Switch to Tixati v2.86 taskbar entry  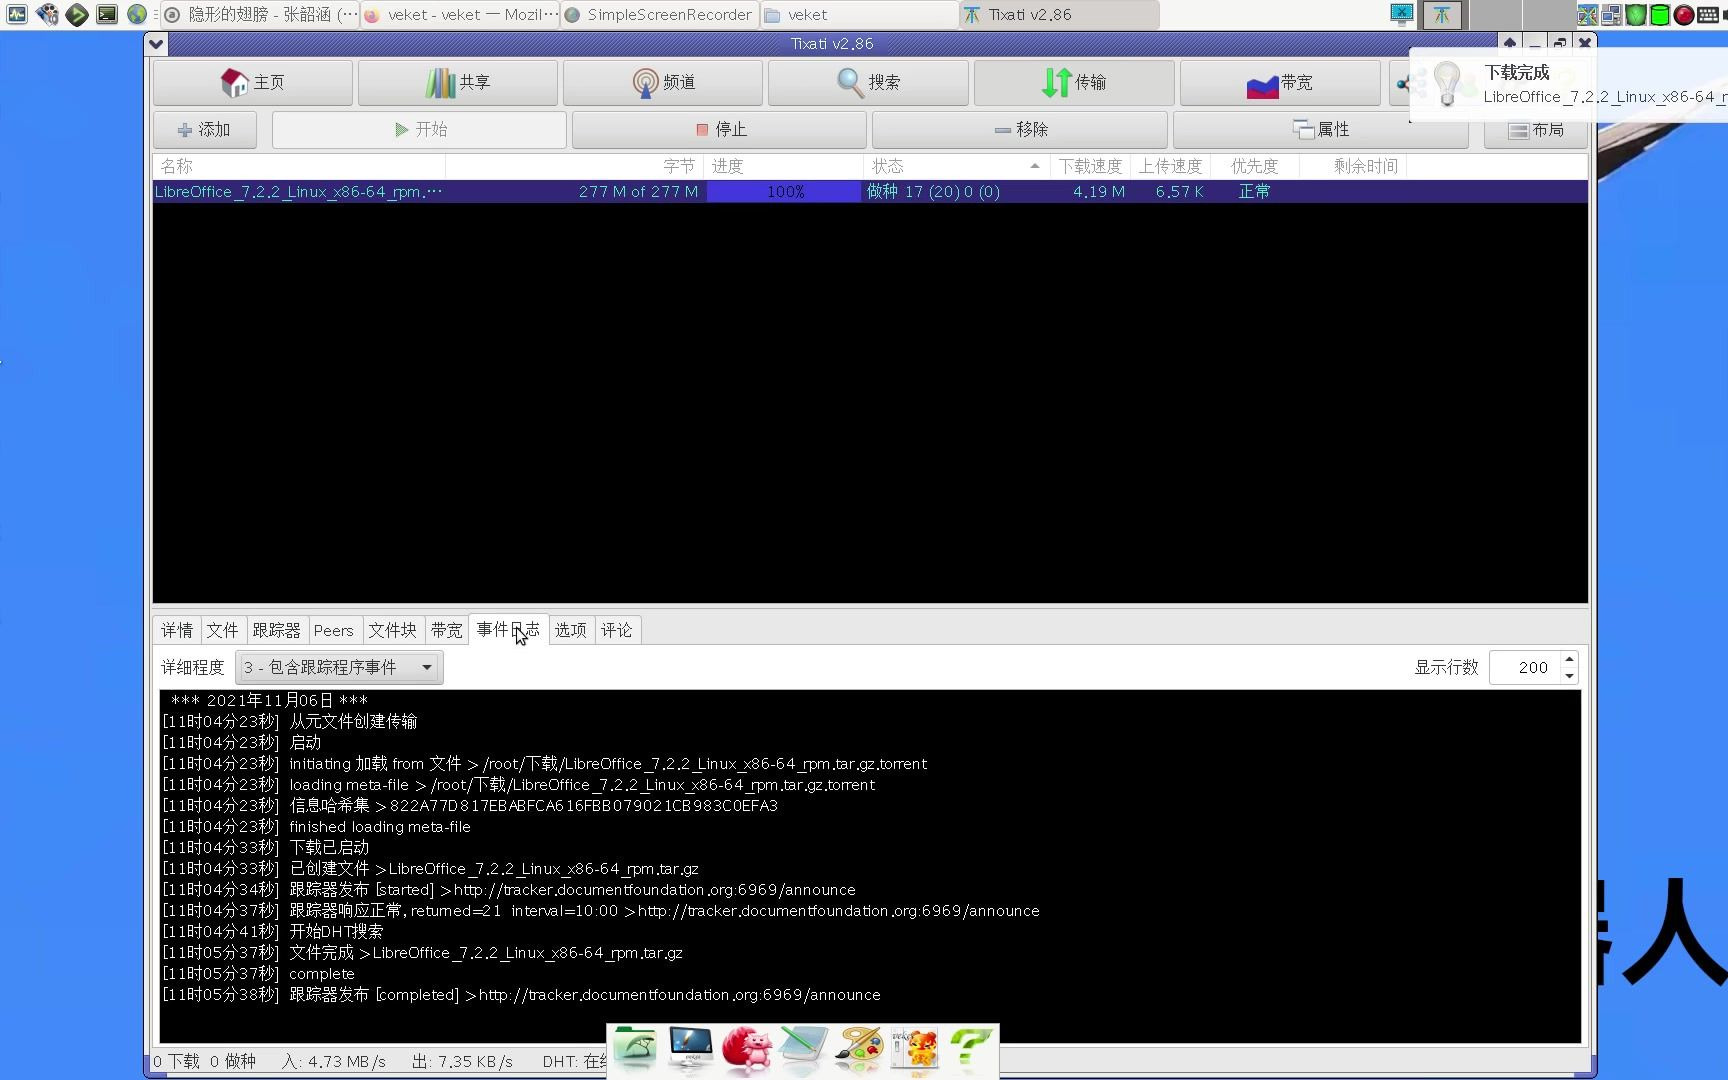1060,14
